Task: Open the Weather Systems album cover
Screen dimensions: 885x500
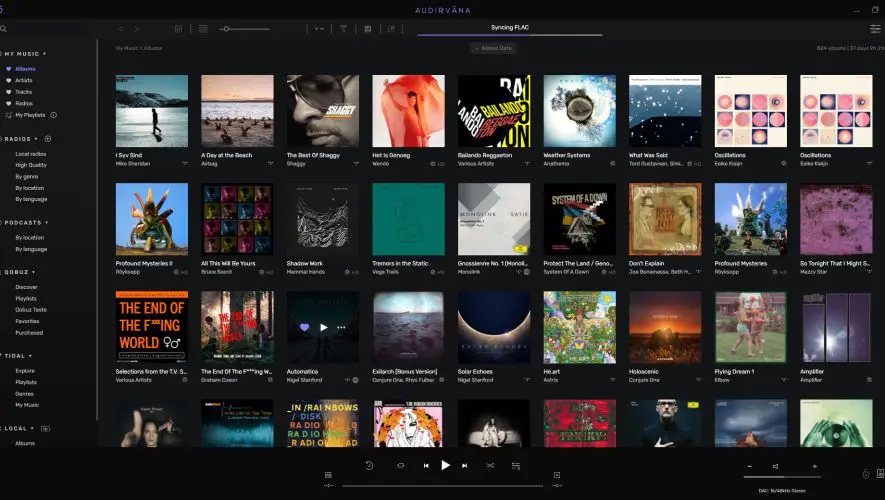Action: [580, 111]
